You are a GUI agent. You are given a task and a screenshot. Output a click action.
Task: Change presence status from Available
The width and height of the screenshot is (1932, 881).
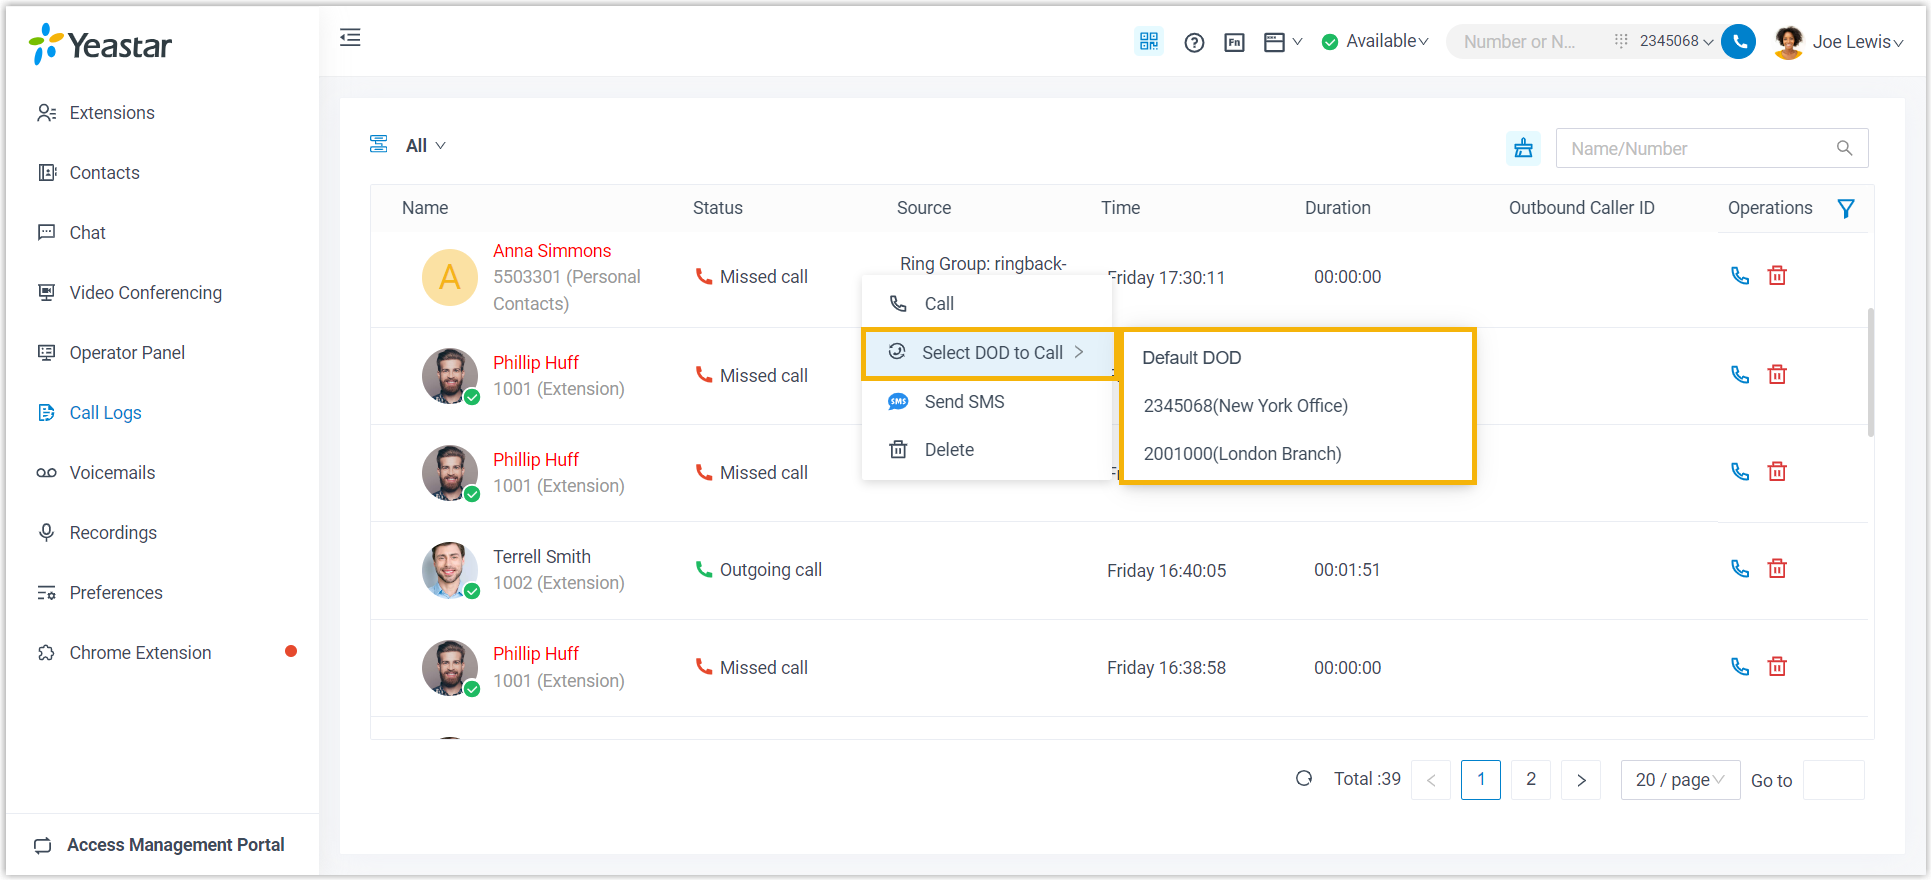coord(1375,41)
